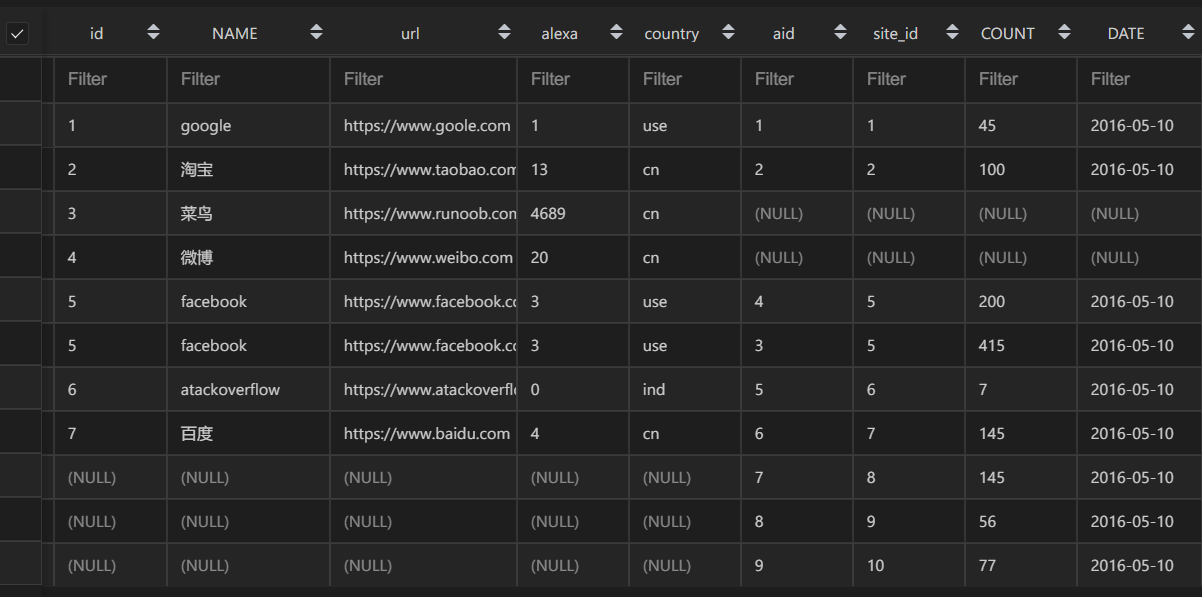This screenshot has height=597, width=1202.
Task: Select the COUNT value 56
Action: pyautogui.click(x=1021, y=522)
